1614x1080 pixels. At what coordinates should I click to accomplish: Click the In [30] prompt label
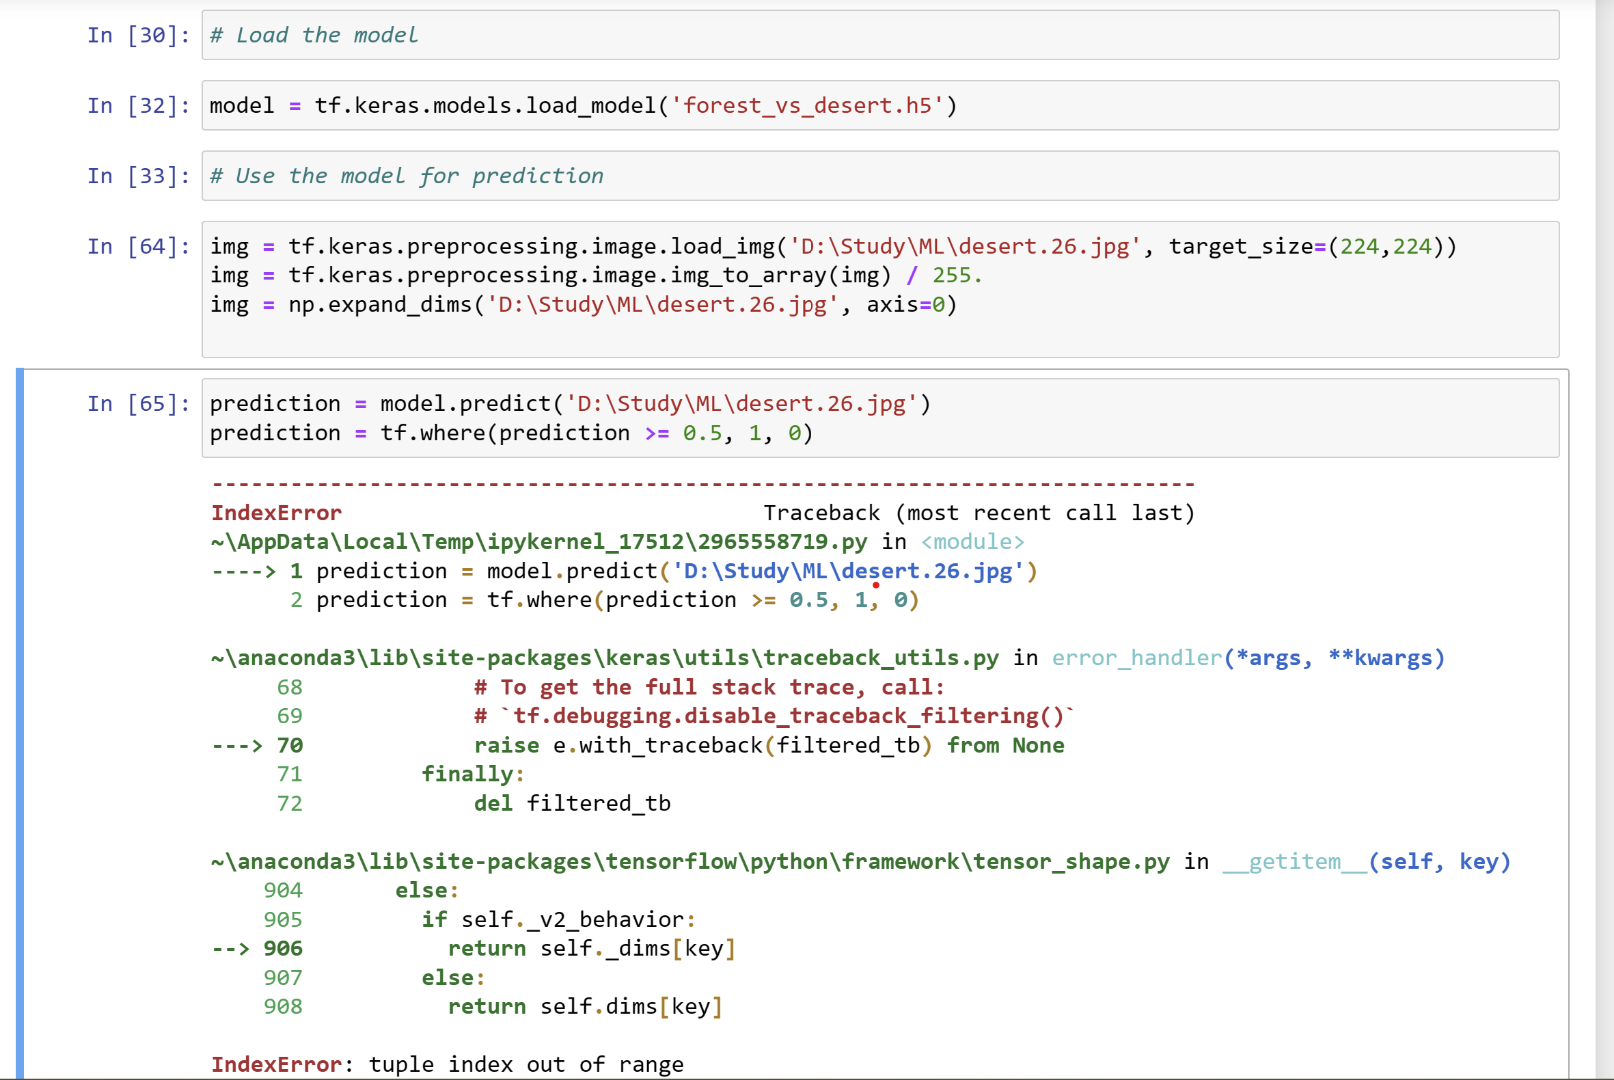point(139,34)
